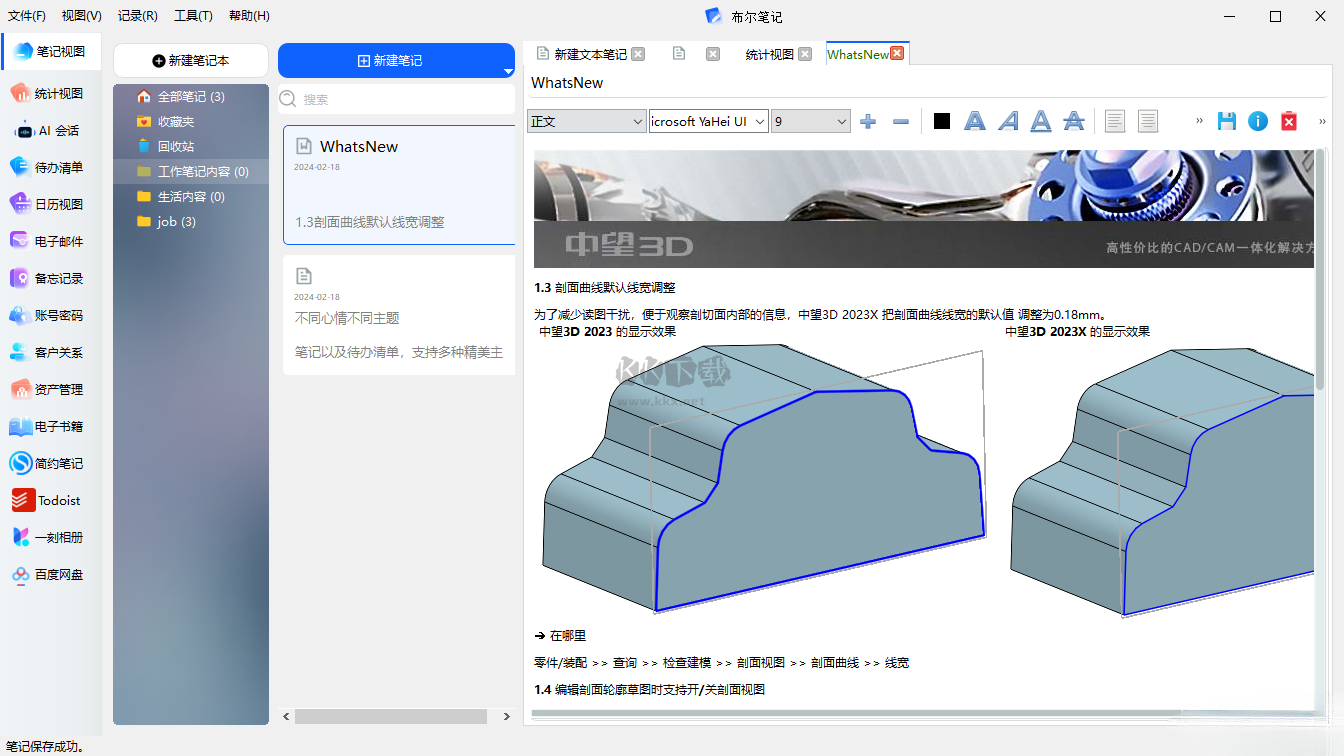Open 百度网盘 from the sidebar
Viewport: 1344px width, 756px height.
point(51,575)
